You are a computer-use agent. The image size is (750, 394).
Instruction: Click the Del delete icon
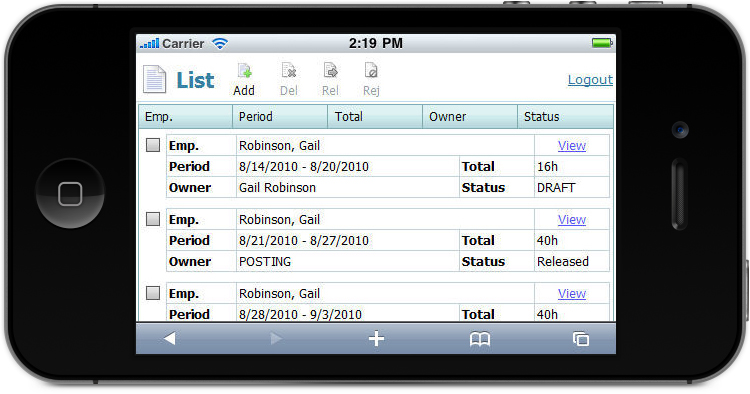(x=289, y=71)
